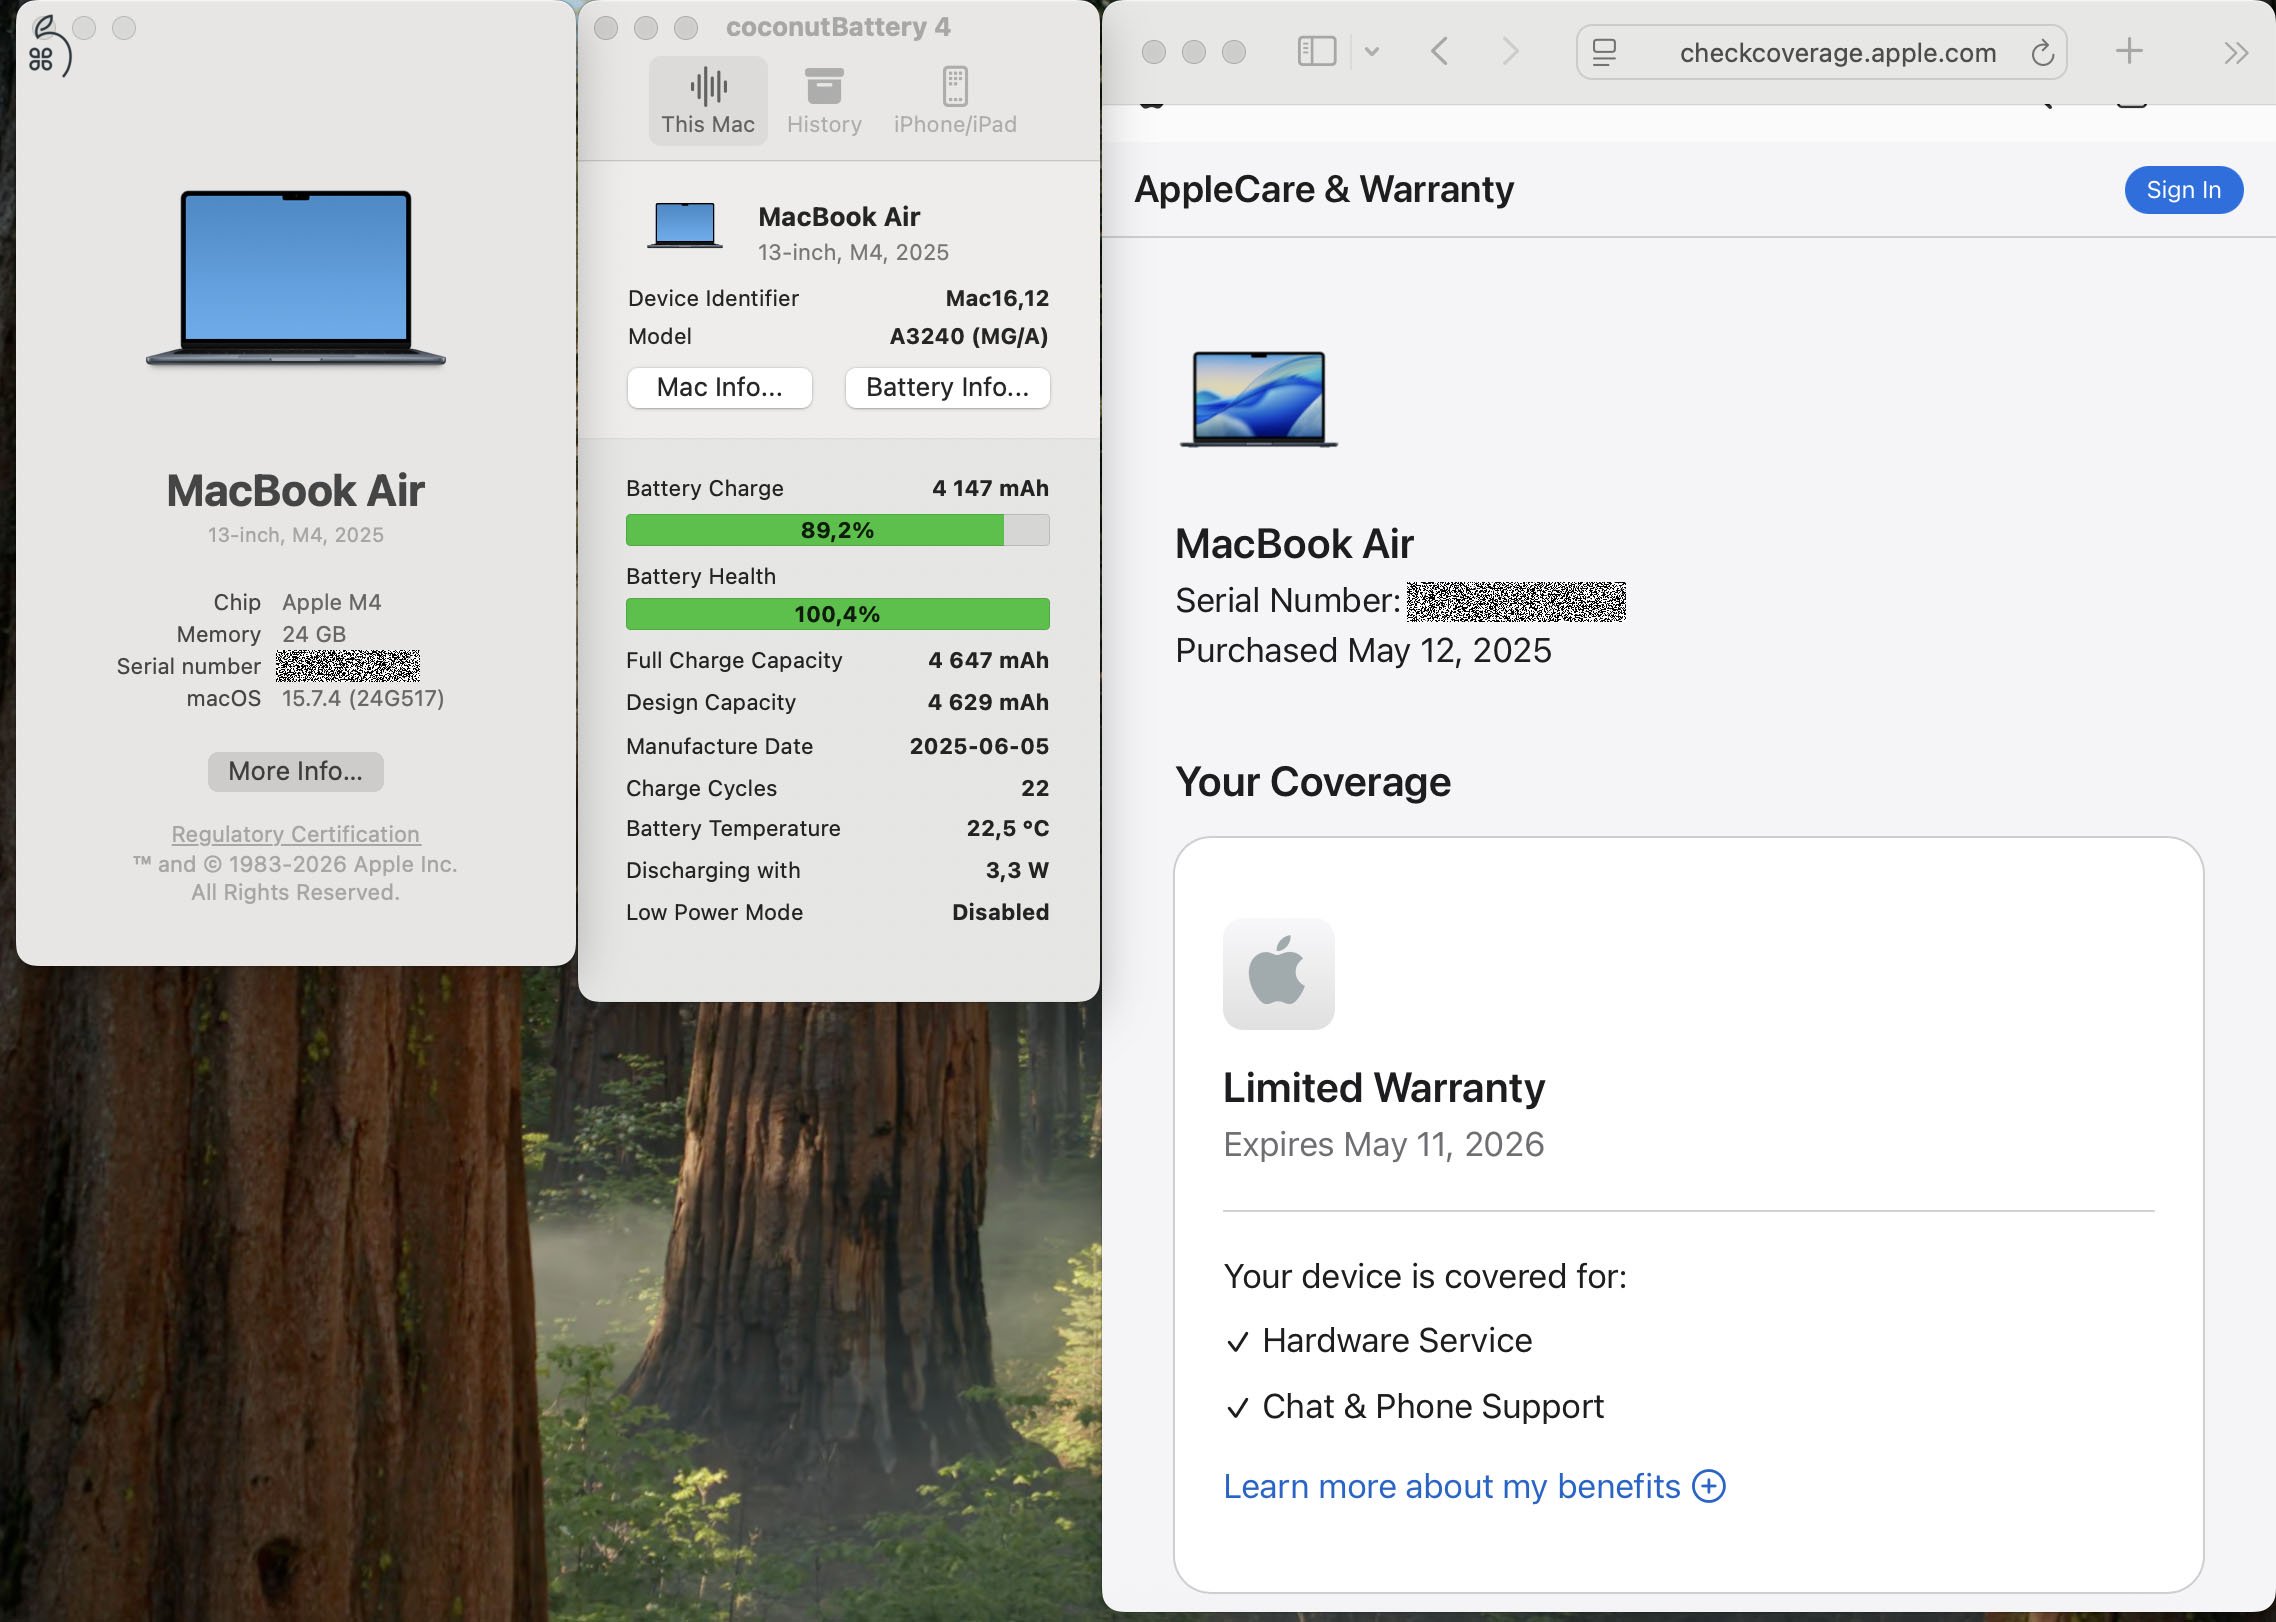Open Battery Info in coconutBattery
Image resolution: width=2276 pixels, height=1622 pixels.
pyautogui.click(x=946, y=388)
